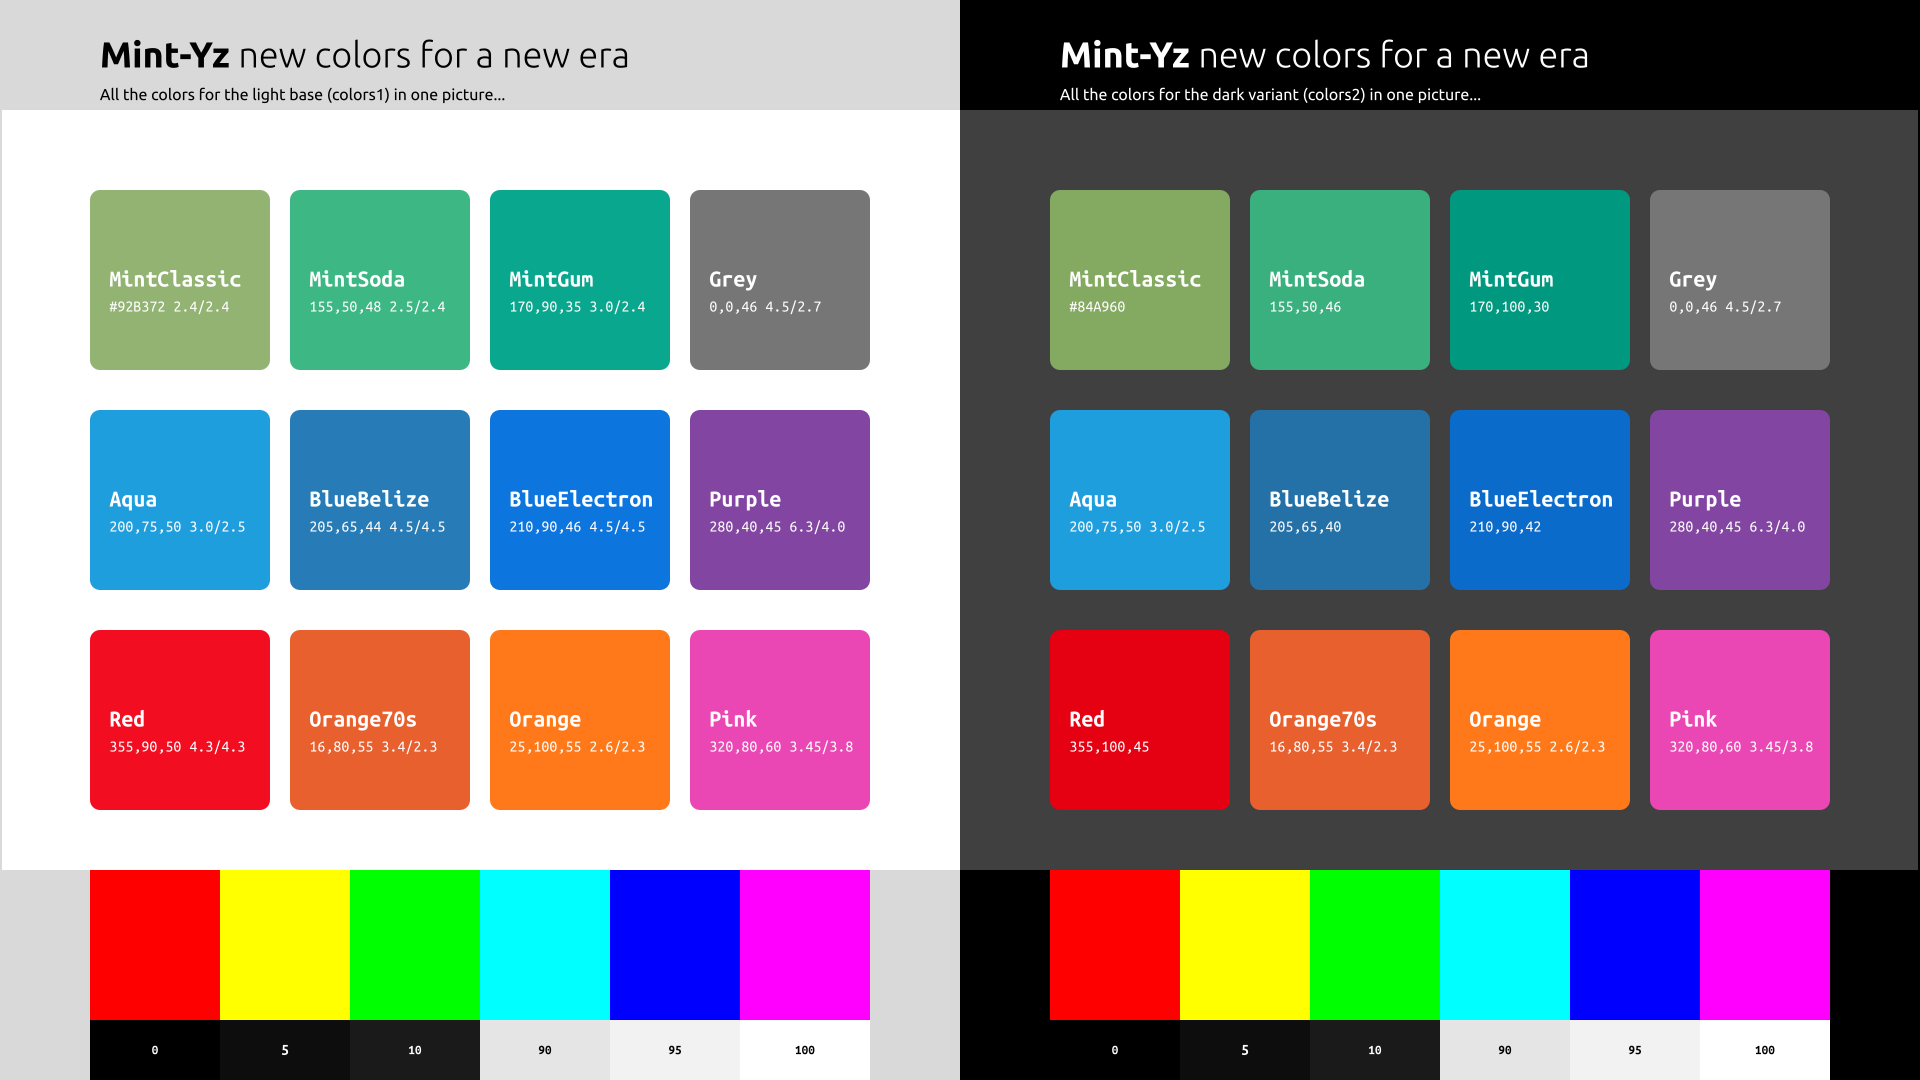Select the light panel Grey swatch
This screenshot has height=1080, width=1920.
coord(780,280)
